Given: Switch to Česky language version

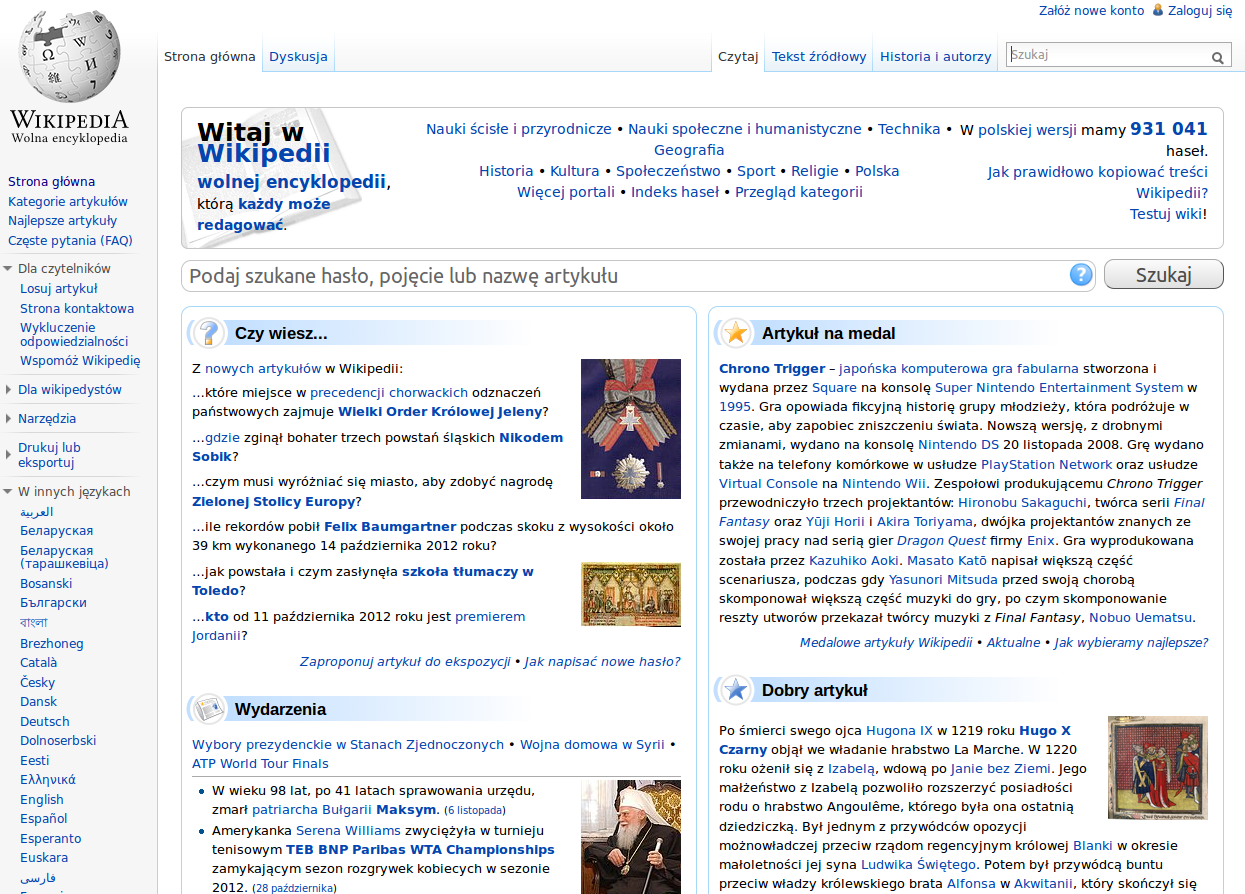Looking at the screenshot, I should pyautogui.click(x=38, y=682).
